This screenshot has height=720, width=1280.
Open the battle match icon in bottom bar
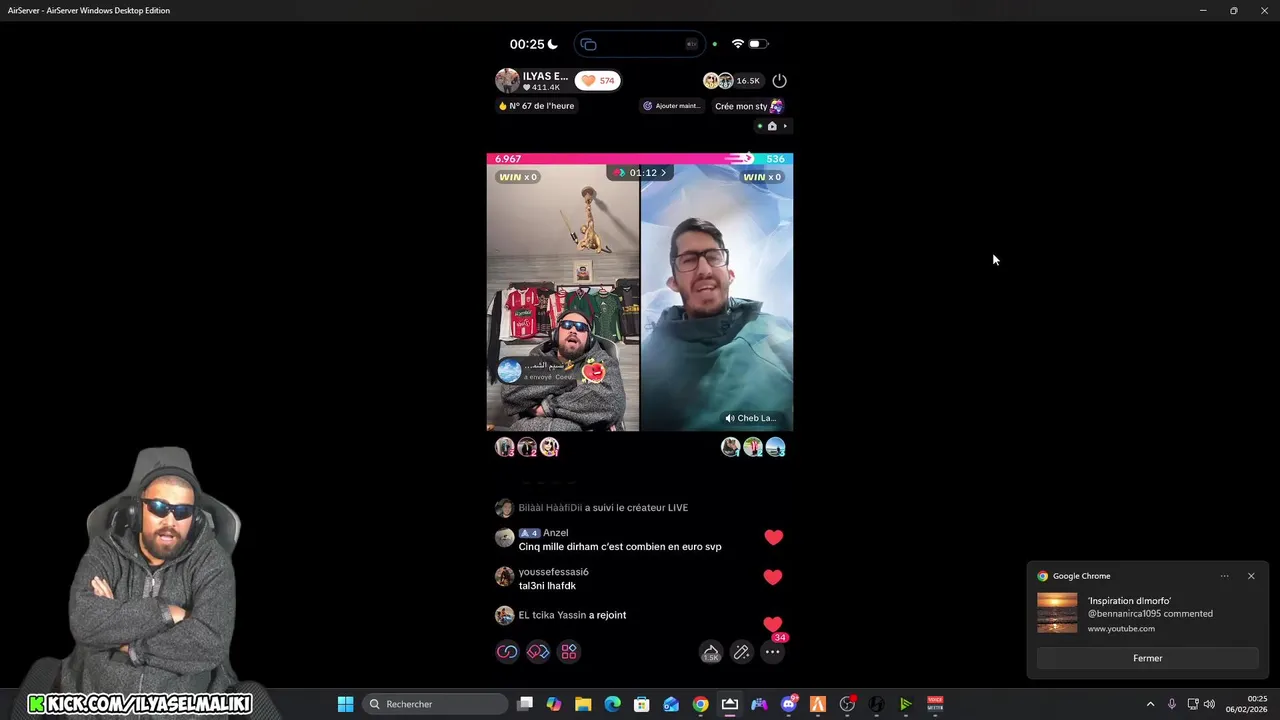click(538, 652)
